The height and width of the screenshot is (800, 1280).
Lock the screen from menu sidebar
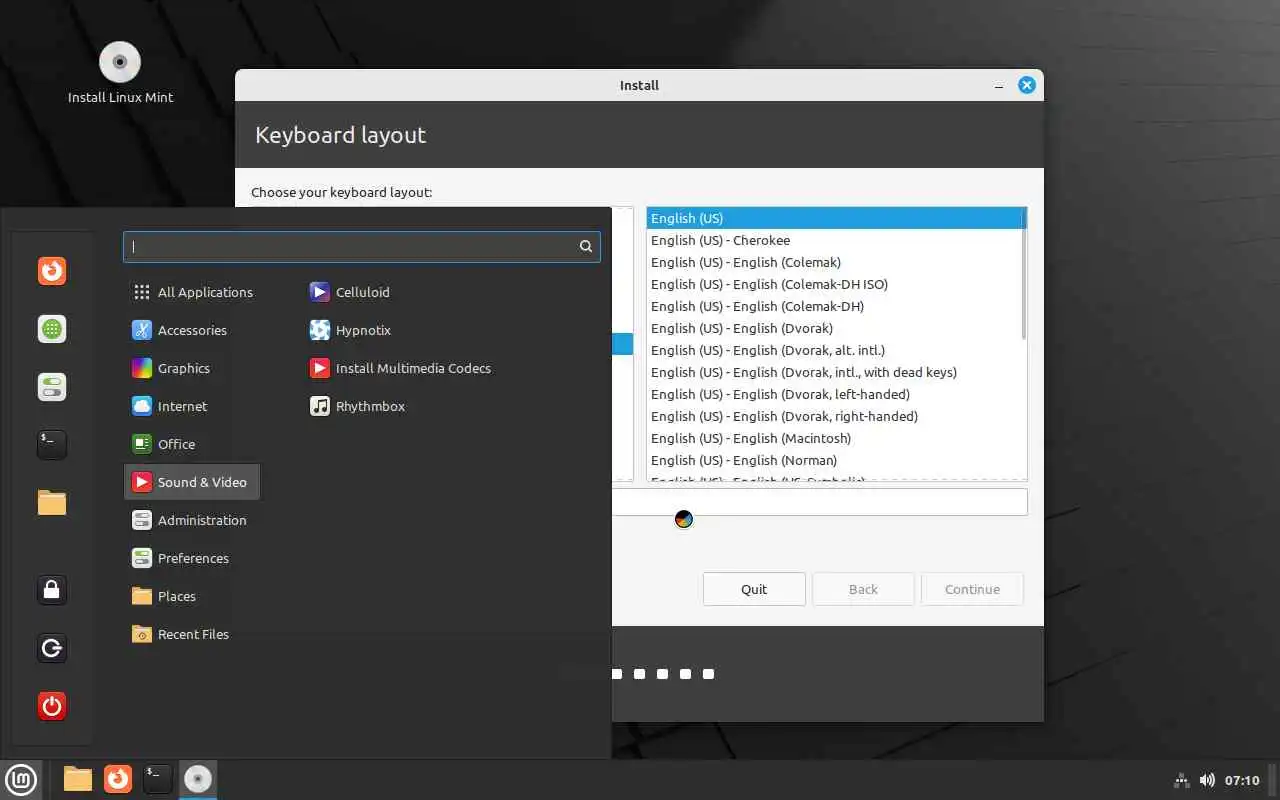52,590
